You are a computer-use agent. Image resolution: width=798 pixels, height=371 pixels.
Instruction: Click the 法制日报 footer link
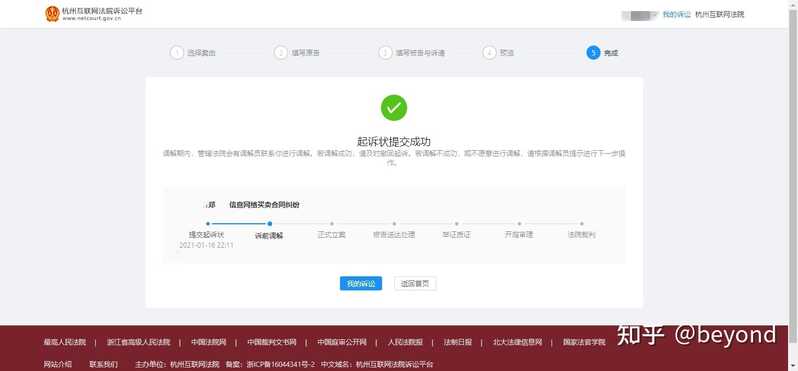pyautogui.click(x=458, y=342)
